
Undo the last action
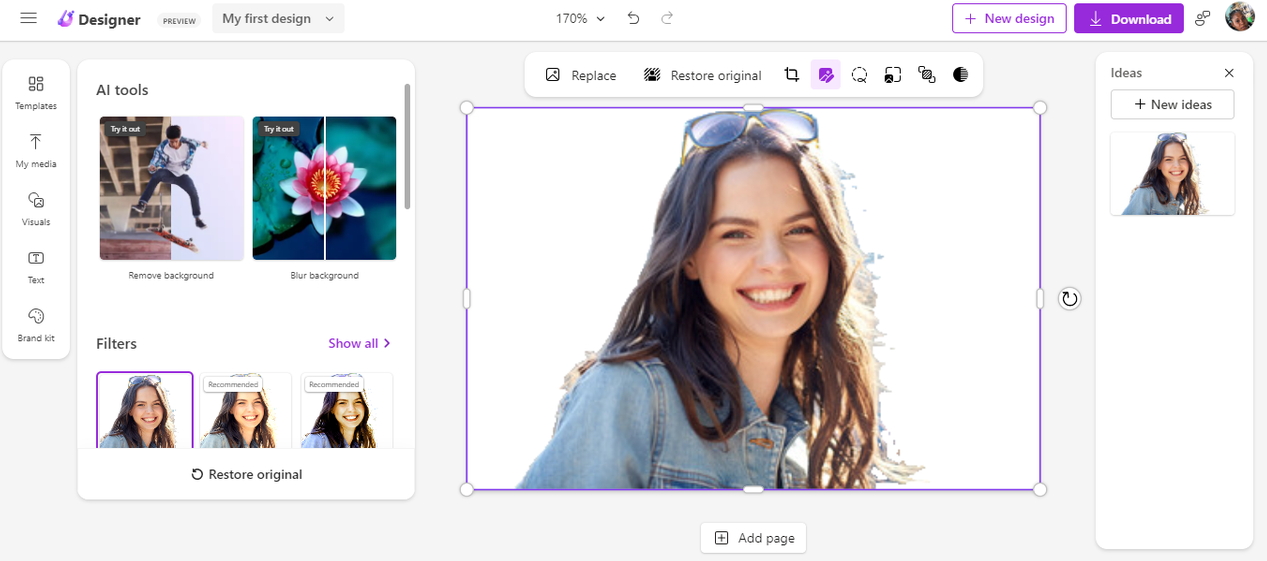633,18
